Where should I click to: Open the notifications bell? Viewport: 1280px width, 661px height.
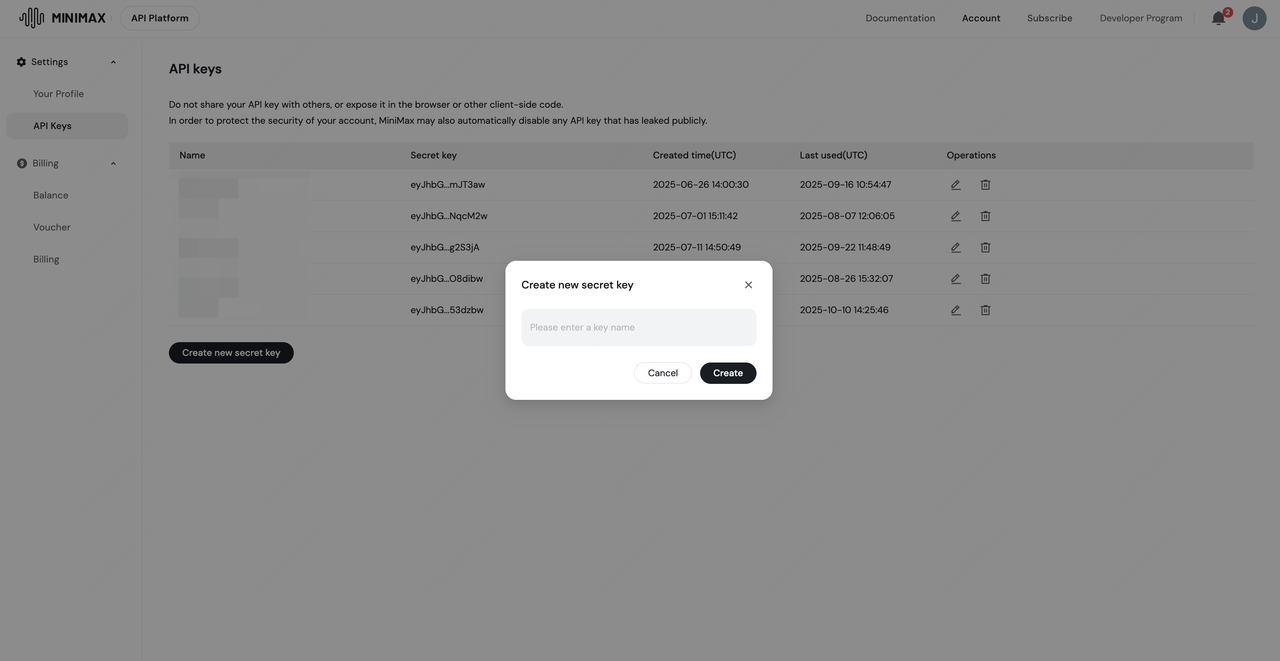(1218, 18)
